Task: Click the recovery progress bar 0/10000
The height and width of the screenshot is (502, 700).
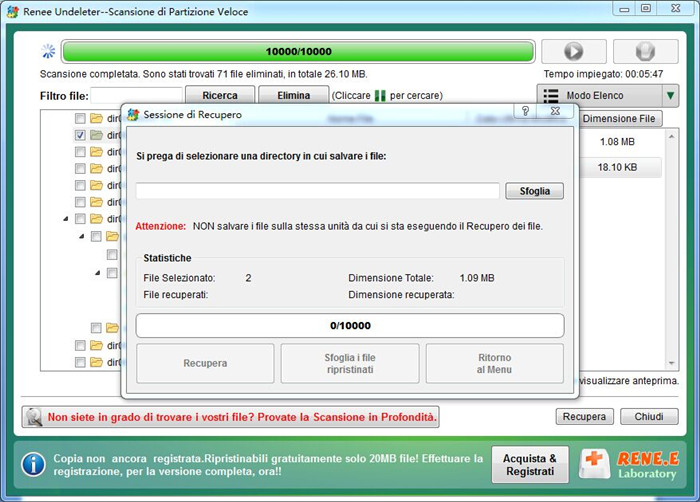Action: pyautogui.click(x=350, y=326)
